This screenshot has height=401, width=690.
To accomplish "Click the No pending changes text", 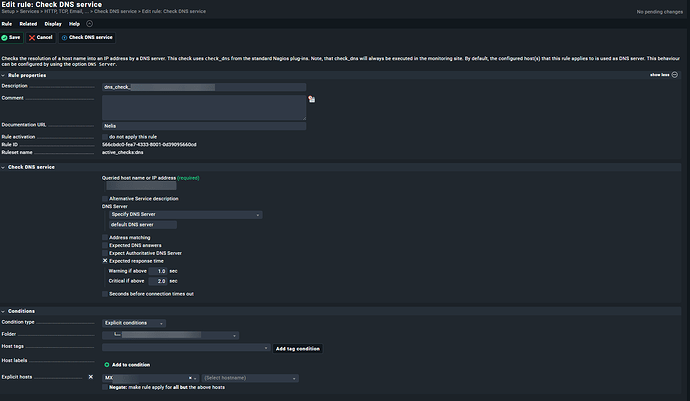I will pos(660,12).
